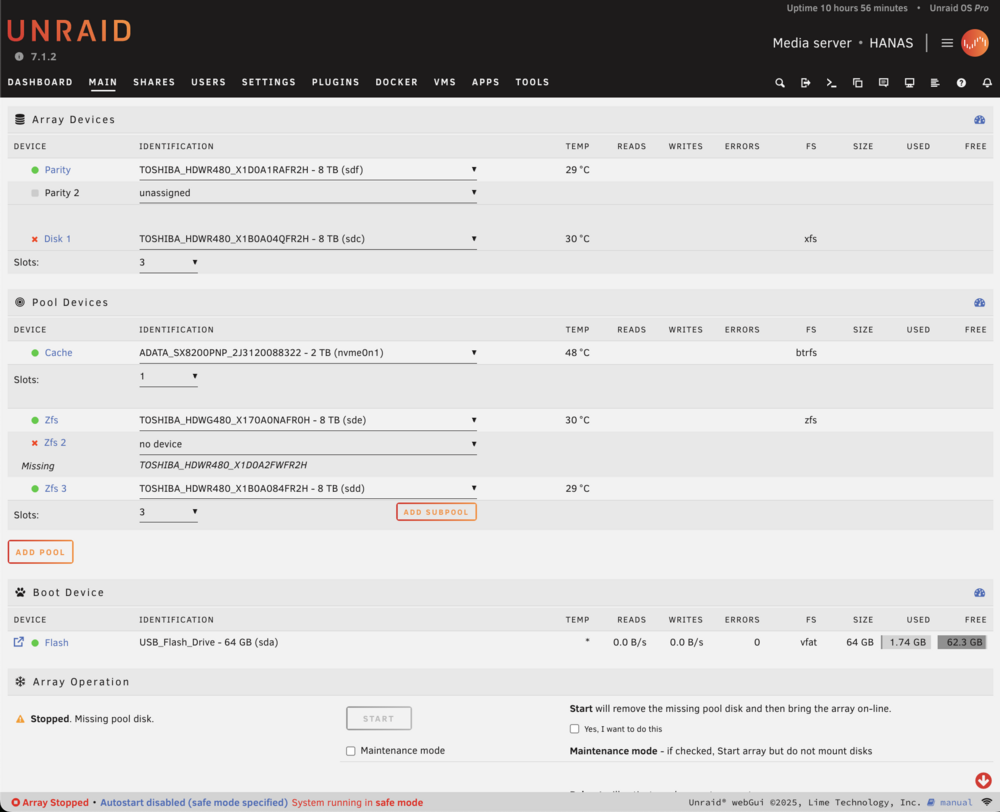Click the Array Devices database icon

click(20, 119)
